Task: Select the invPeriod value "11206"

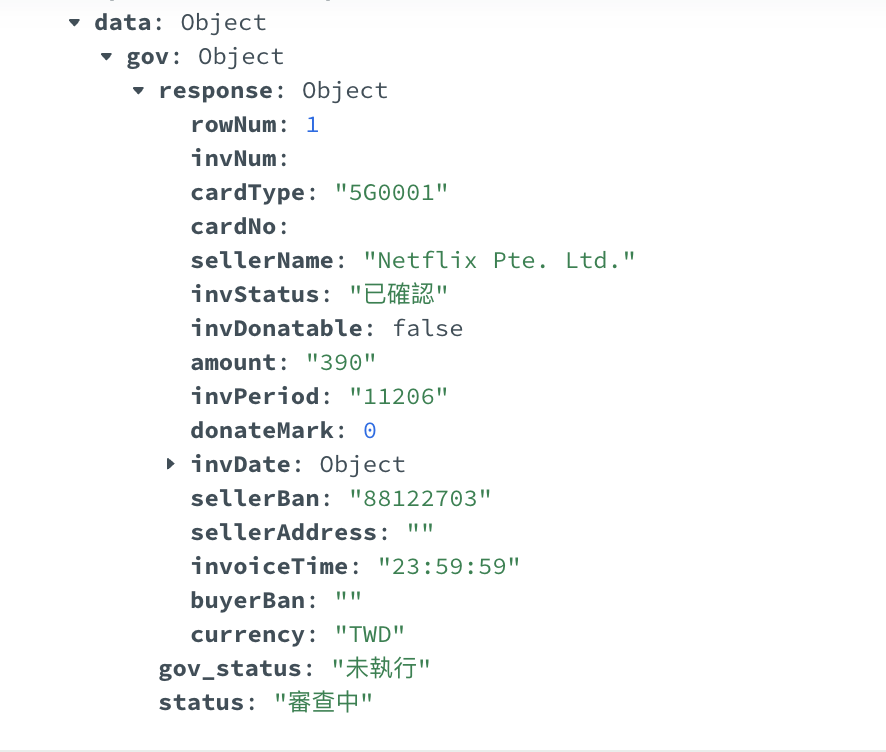Action: tap(398, 397)
